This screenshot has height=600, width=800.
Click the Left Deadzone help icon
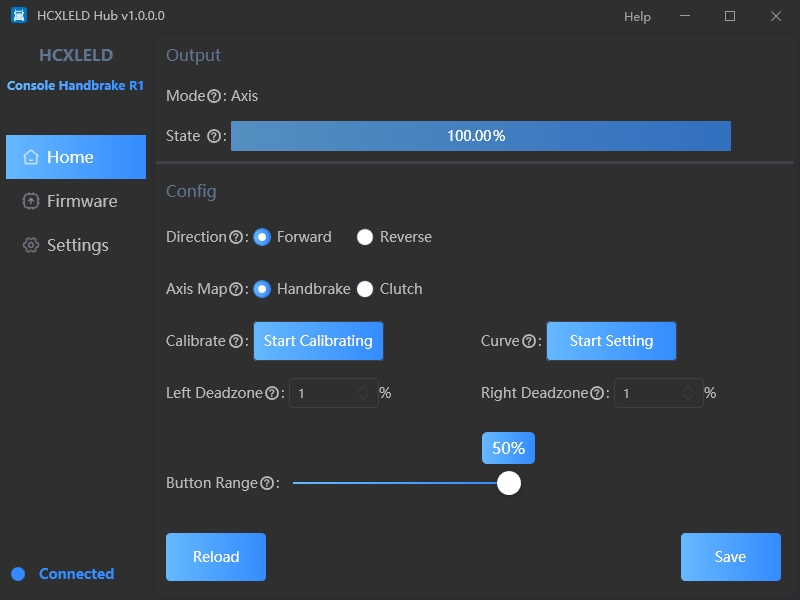pyautogui.click(x=272, y=394)
